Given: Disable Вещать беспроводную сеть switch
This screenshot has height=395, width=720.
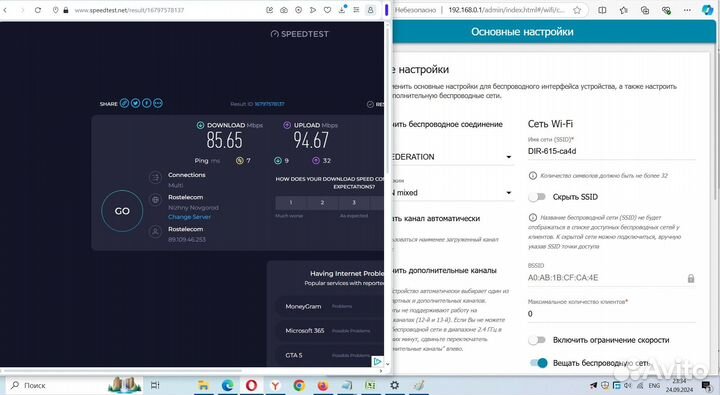Looking at the screenshot, I should pyautogui.click(x=539, y=363).
